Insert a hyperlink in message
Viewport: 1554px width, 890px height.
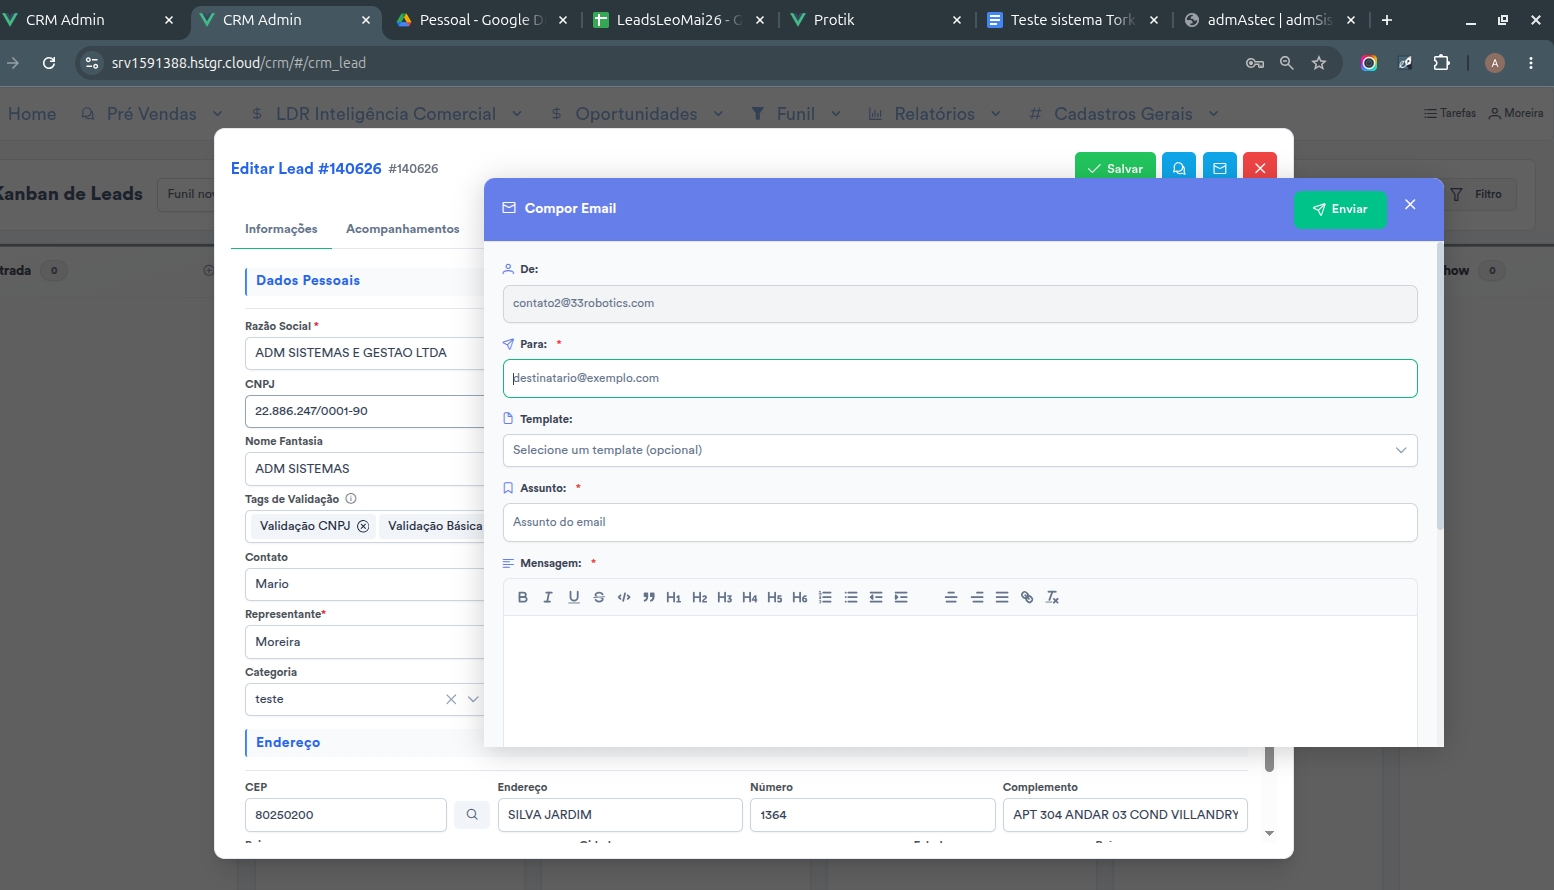(x=1027, y=597)
